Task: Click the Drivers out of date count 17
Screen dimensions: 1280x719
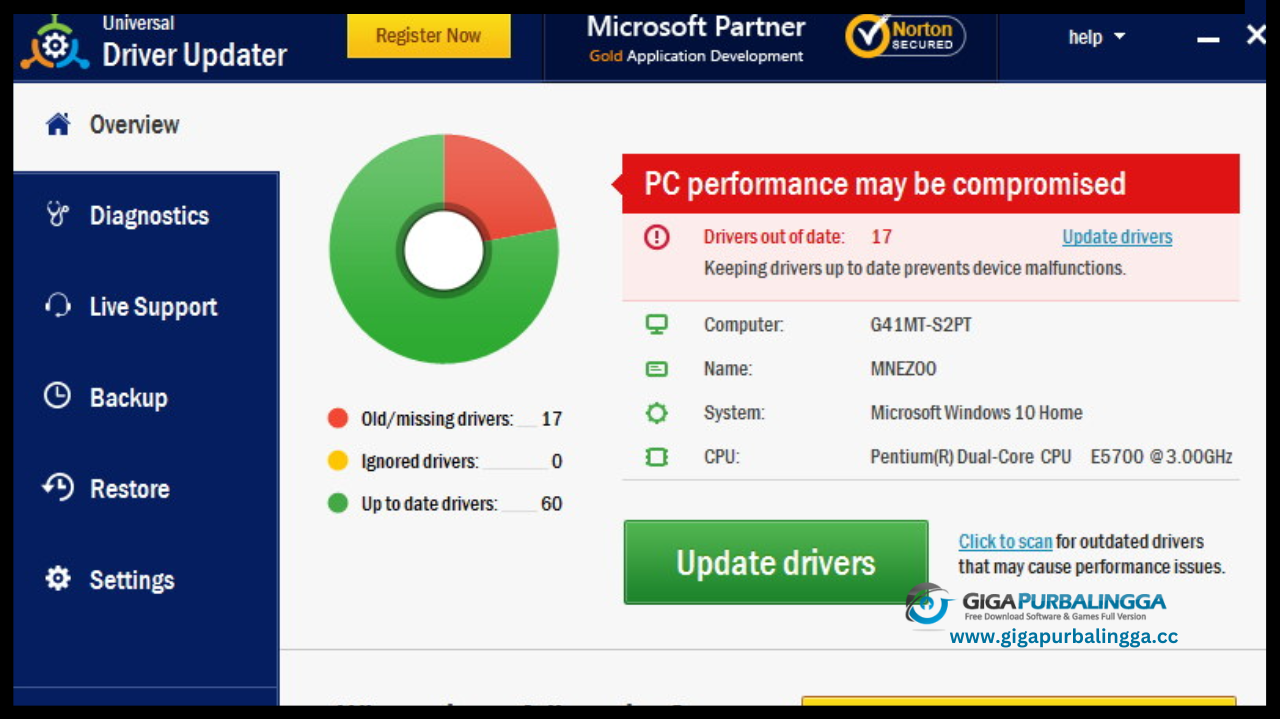Action: [881, 237]
